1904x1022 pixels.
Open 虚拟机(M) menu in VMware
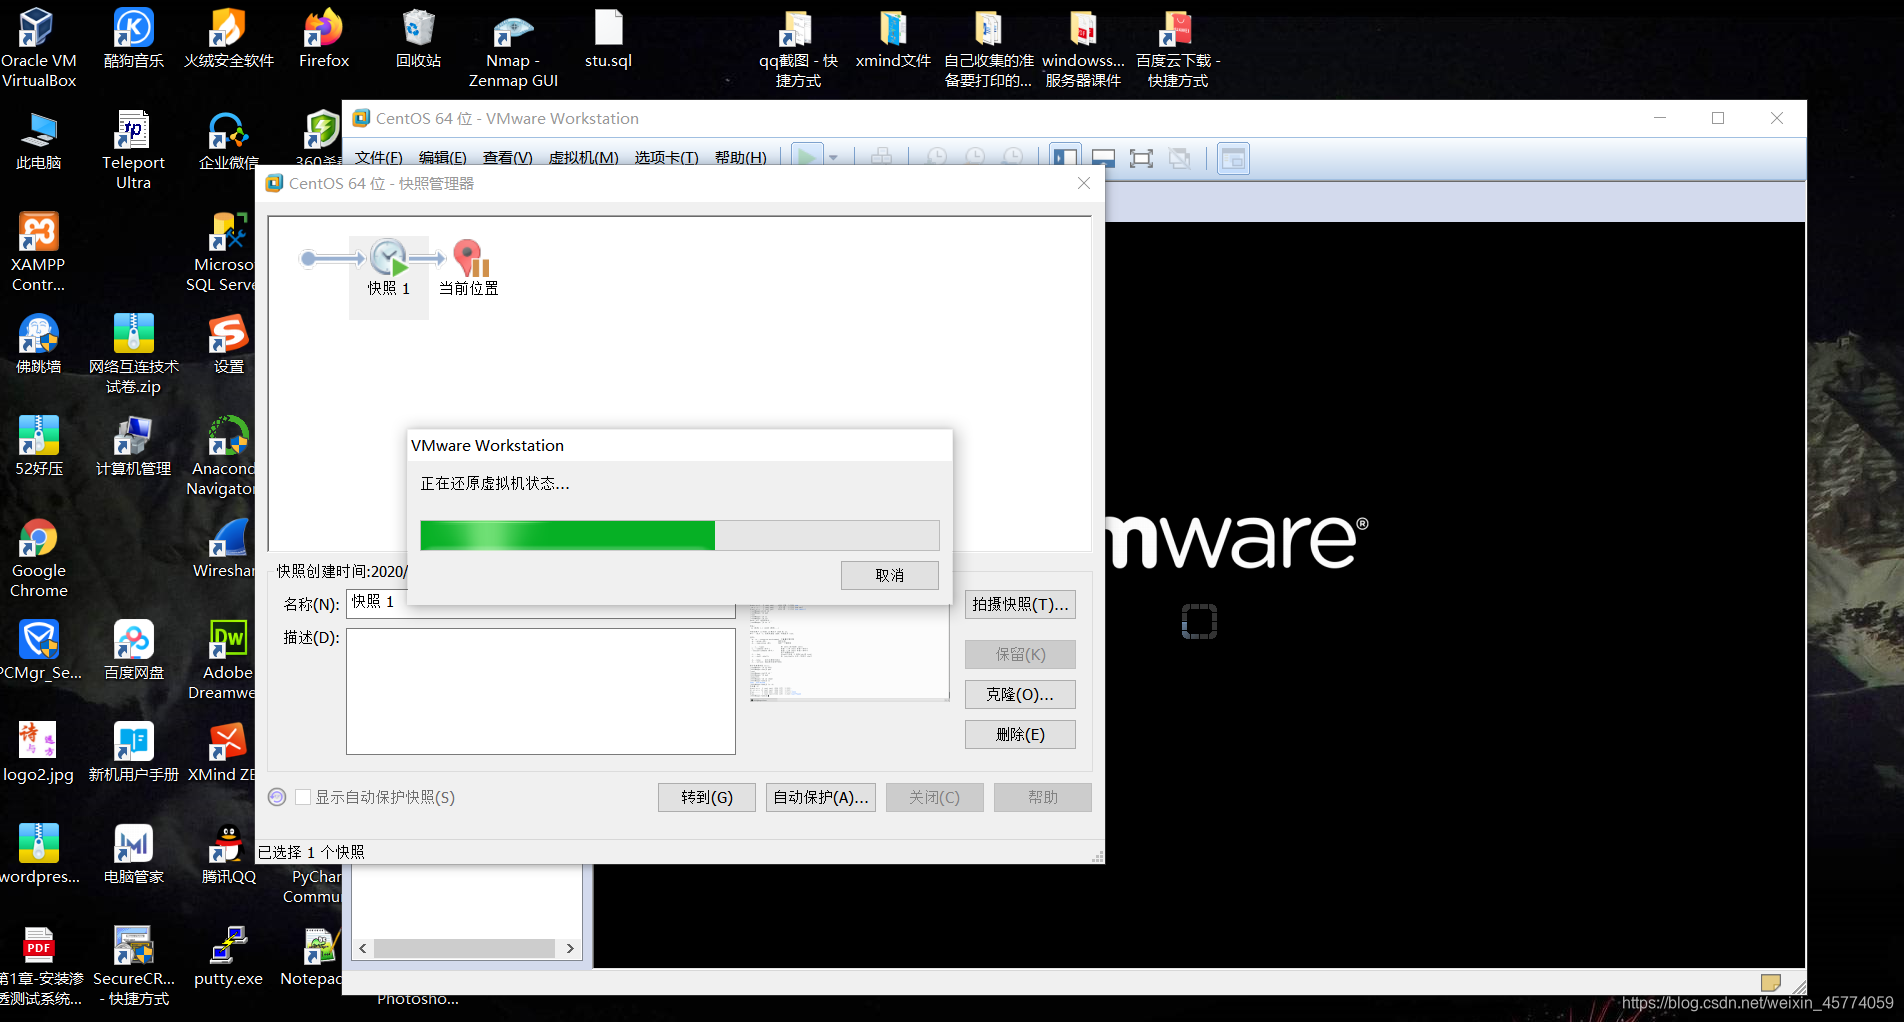pyautogui.click(x=583, y=158)
